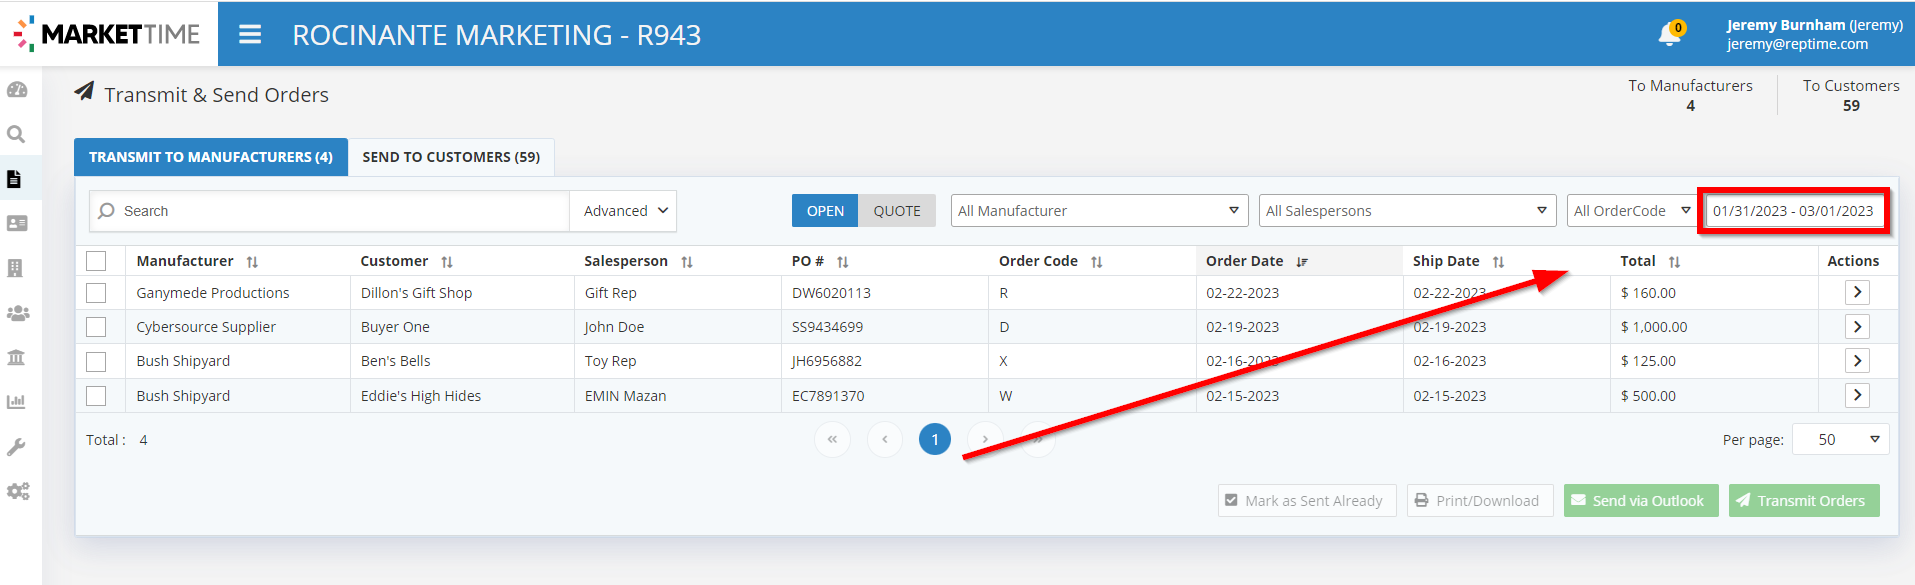Click the notification bell icon
The image size is (1915, 585).
(1668, 35)
